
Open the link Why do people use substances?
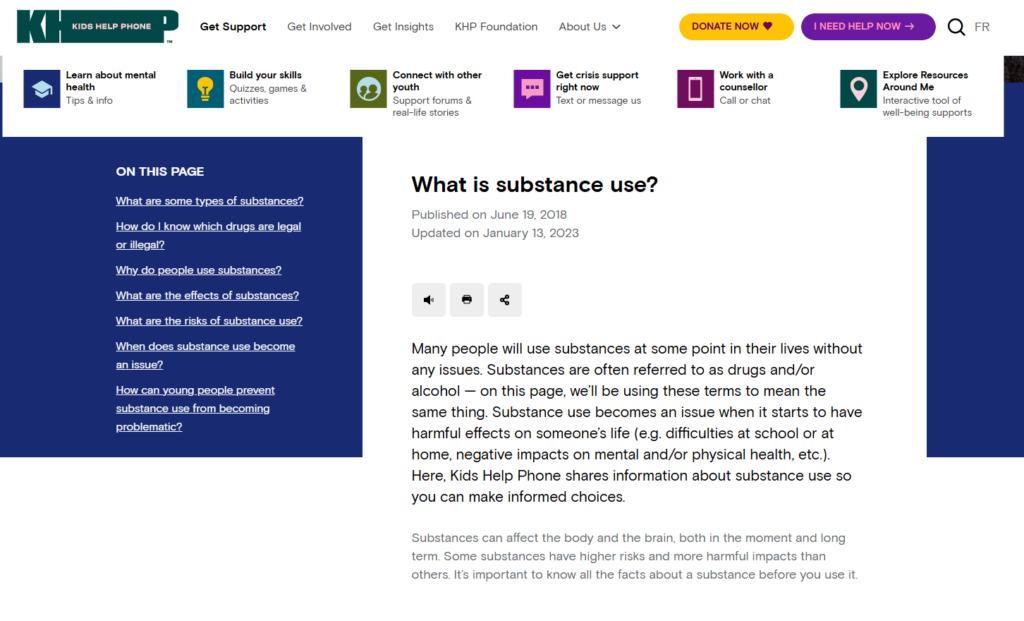[198, 270]
